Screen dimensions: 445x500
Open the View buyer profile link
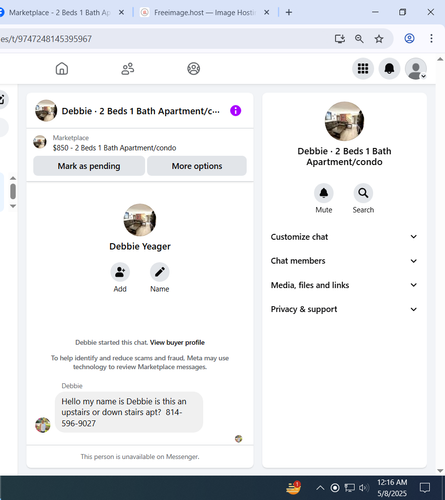177,342
